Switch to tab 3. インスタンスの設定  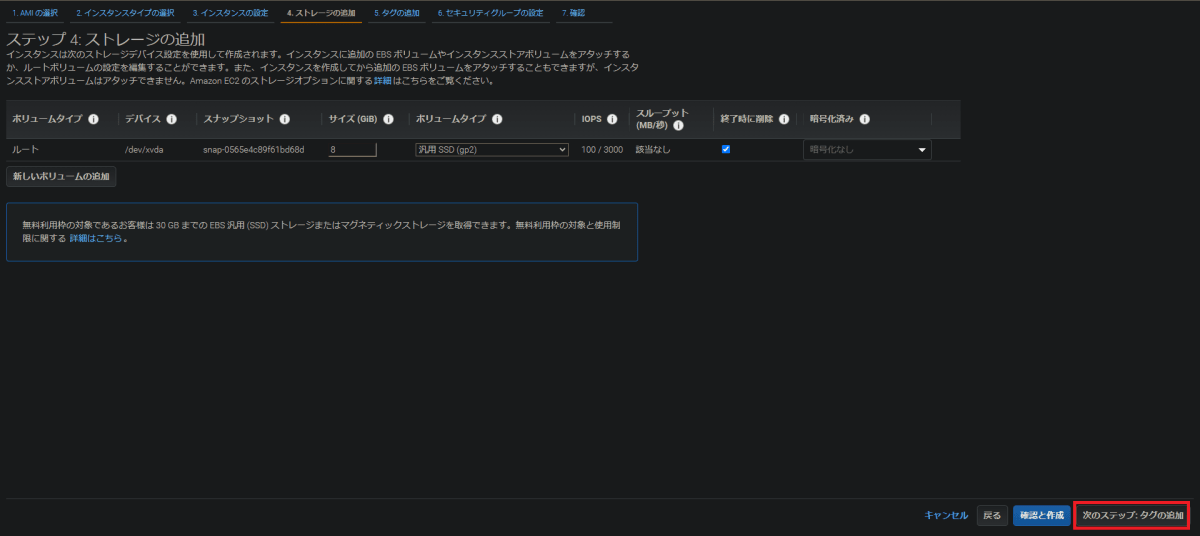click(230, 13)
